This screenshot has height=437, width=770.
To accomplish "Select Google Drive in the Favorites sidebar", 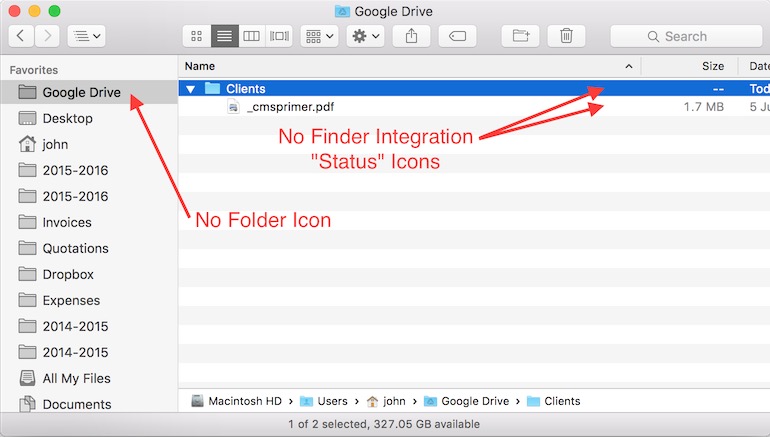I will [x=89, y=92].
